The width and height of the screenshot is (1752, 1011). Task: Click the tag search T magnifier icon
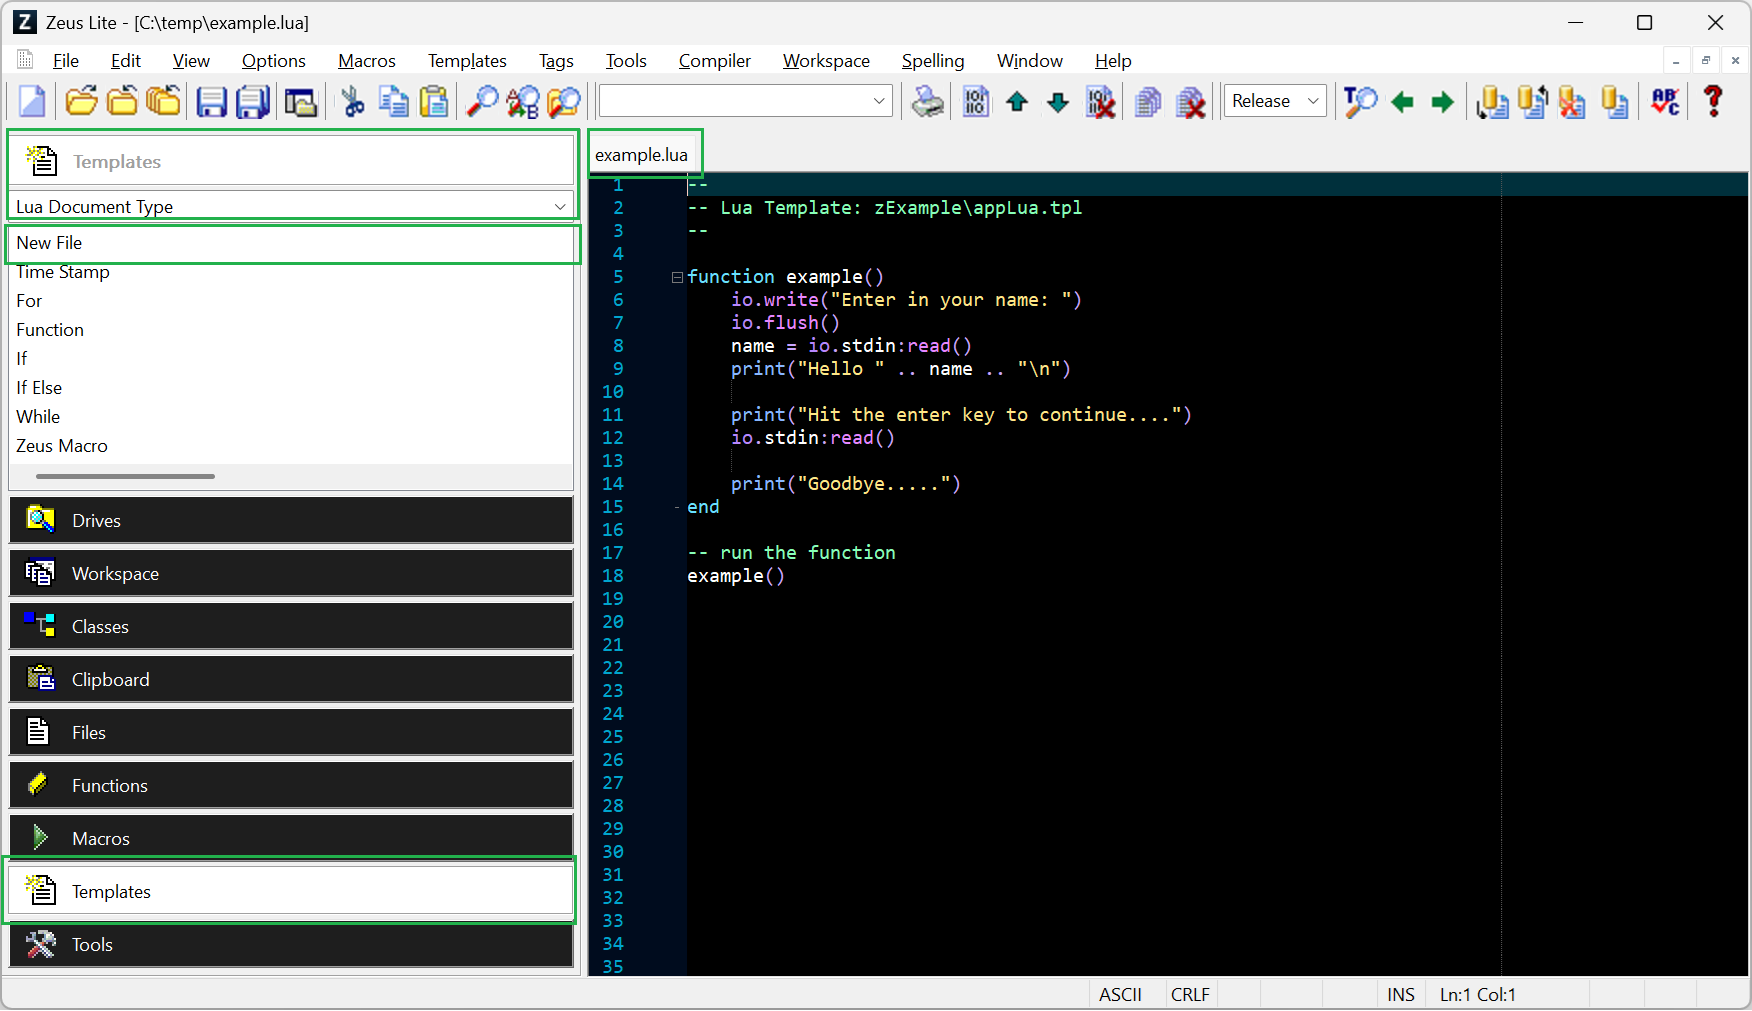tap(1360, 101)
